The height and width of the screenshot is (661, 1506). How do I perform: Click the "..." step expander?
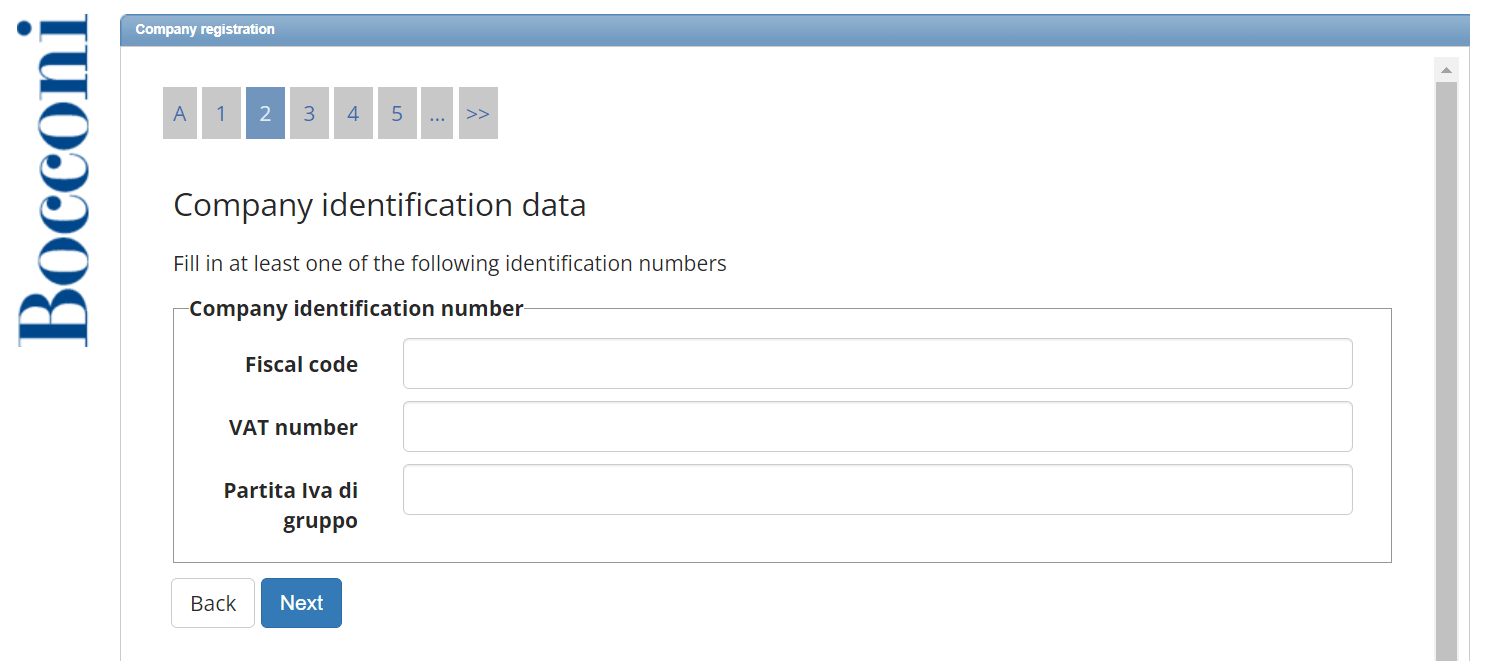pos(437,112)
